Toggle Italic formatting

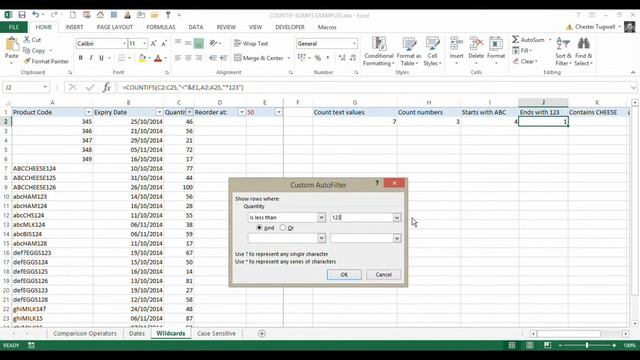[91, 58]
